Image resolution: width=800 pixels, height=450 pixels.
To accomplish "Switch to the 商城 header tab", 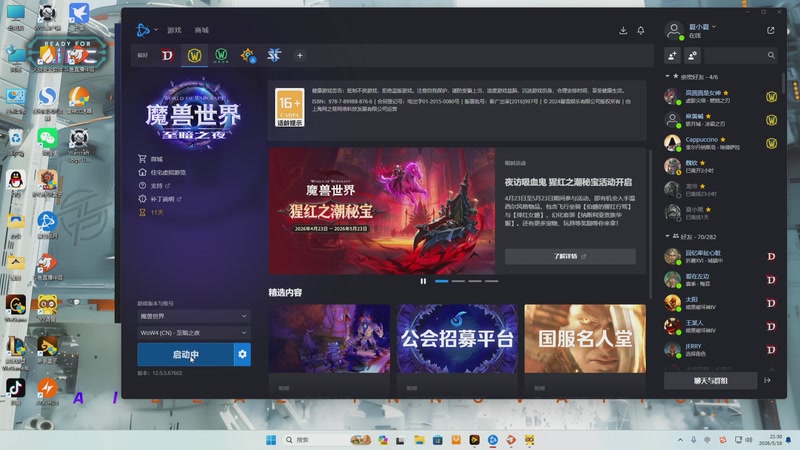I will coord(202,30).
